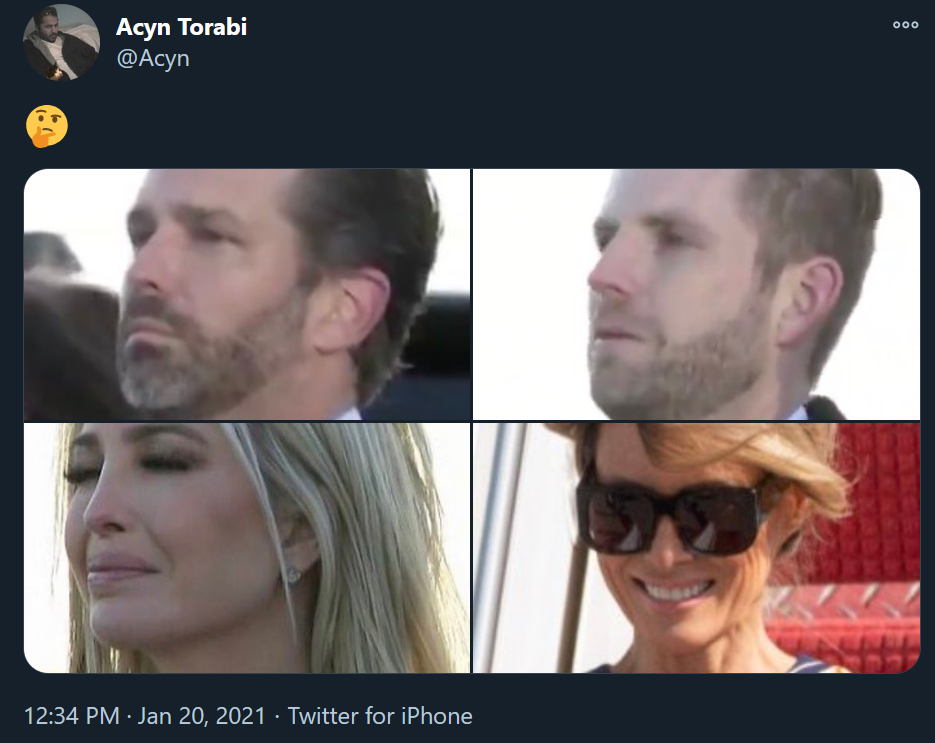Click the Jan 20, 2021 date text

202,716
